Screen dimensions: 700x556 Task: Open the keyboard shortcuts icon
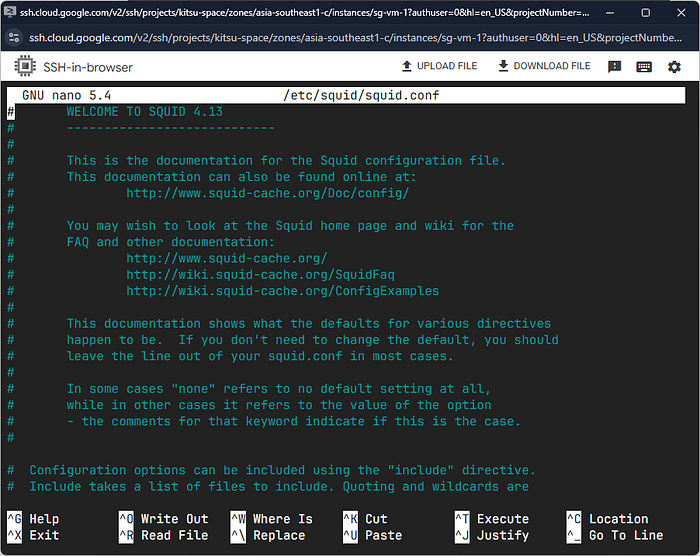click(644, 67)
